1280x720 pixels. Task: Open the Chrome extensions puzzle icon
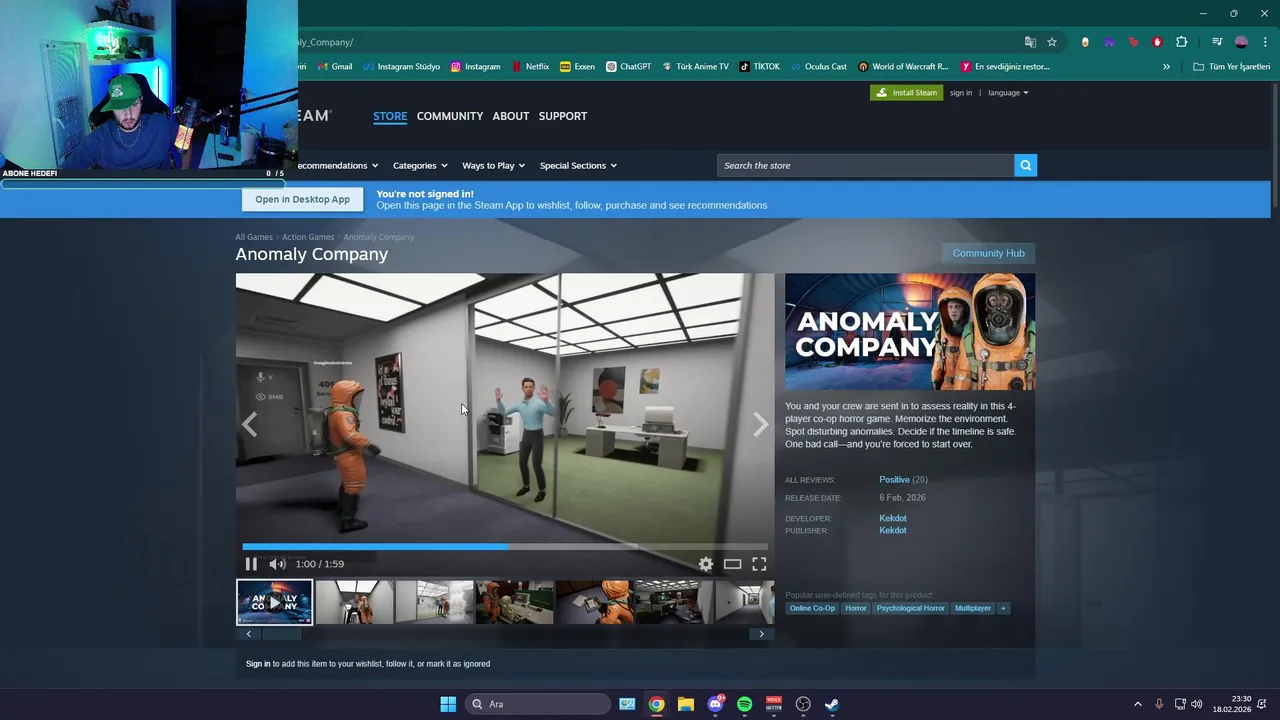click(1182, 42)
